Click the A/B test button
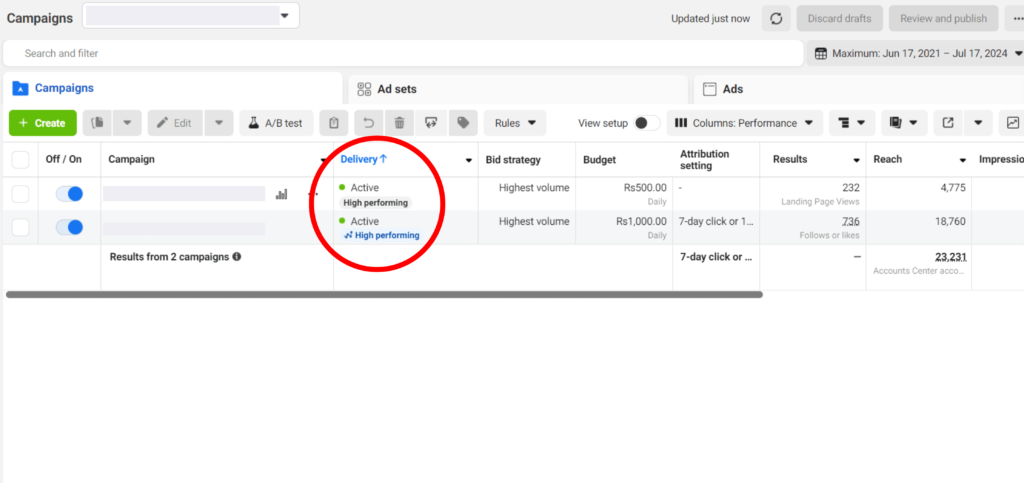 click(275, 123)
